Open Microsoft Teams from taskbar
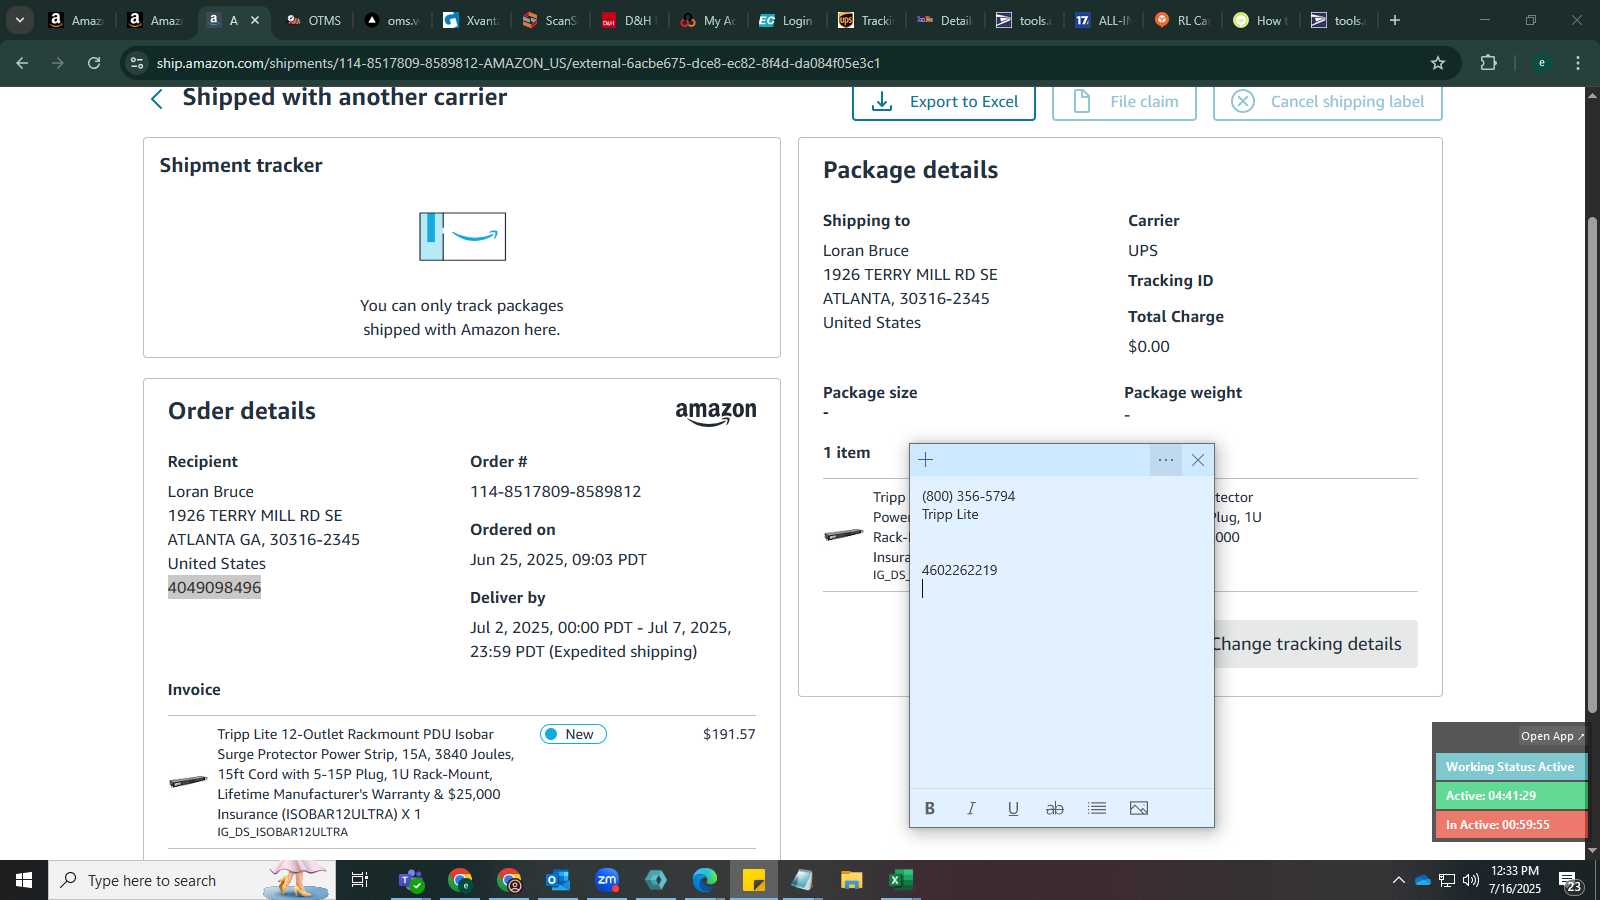The image size is (1600, 900). tap(411, 880)
